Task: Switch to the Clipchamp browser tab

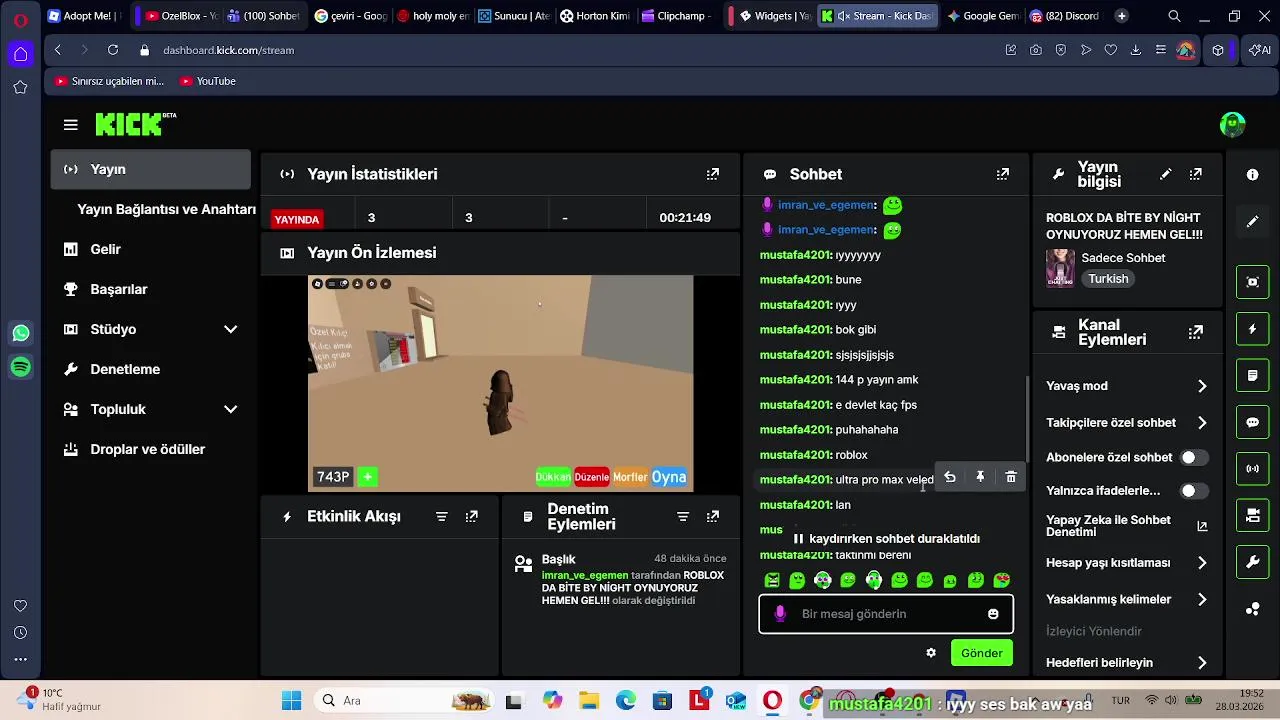Action: (x=677, y=16)
